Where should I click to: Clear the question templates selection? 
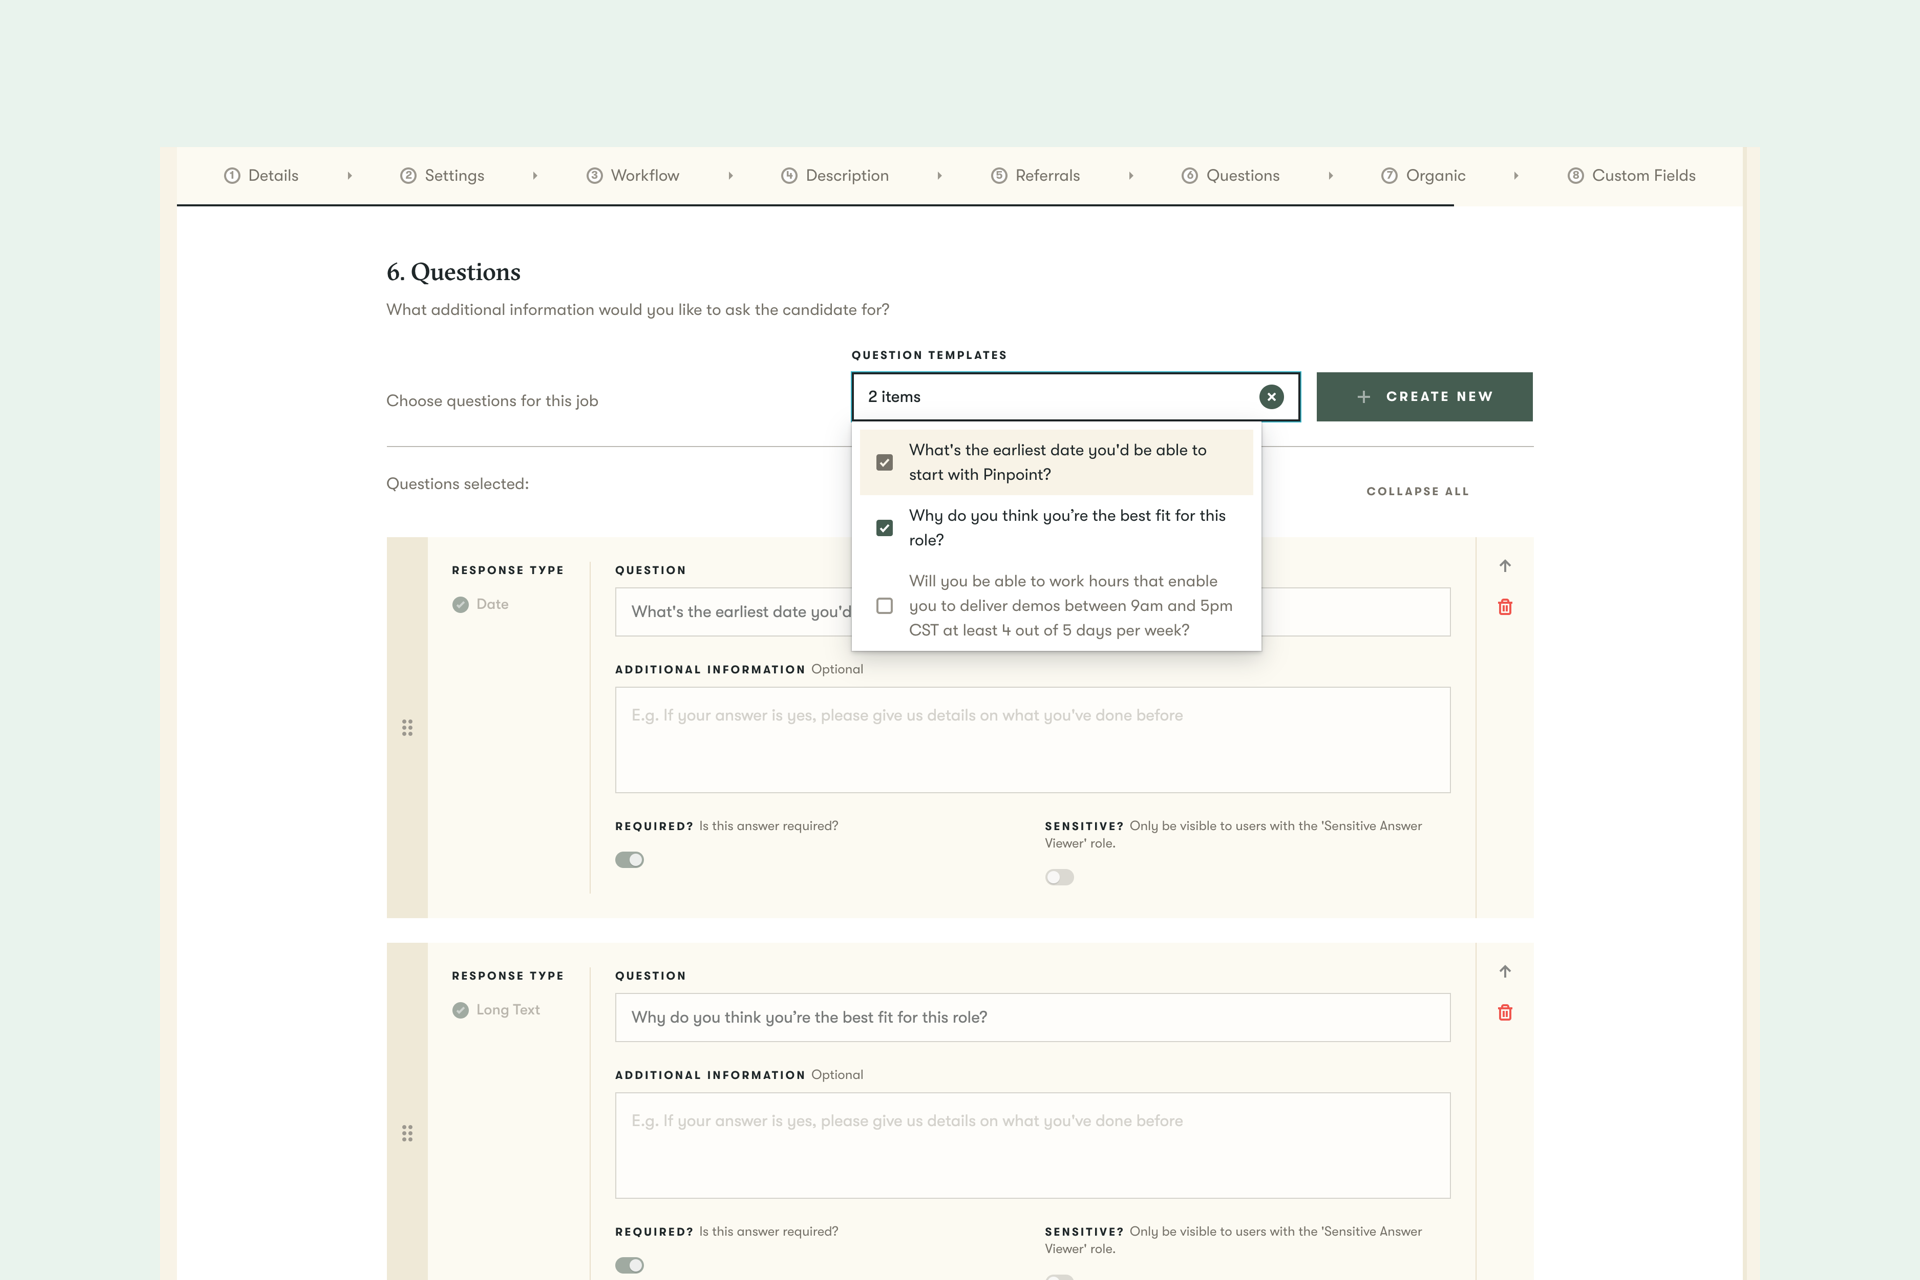coord(1271,397)
